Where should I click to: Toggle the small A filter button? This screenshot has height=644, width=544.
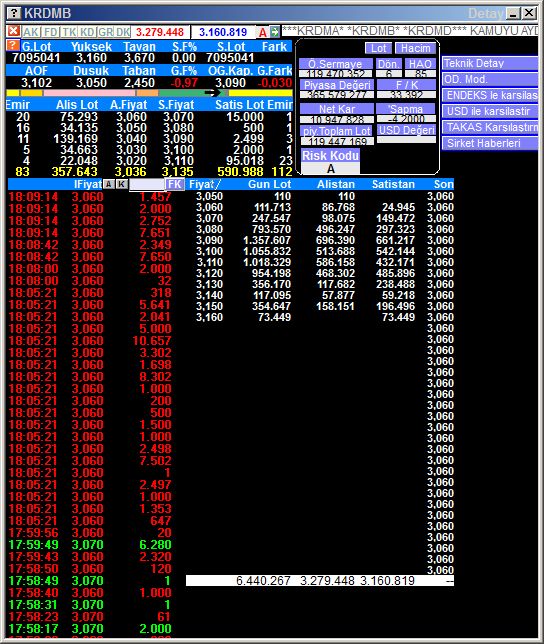coord(109,184)
